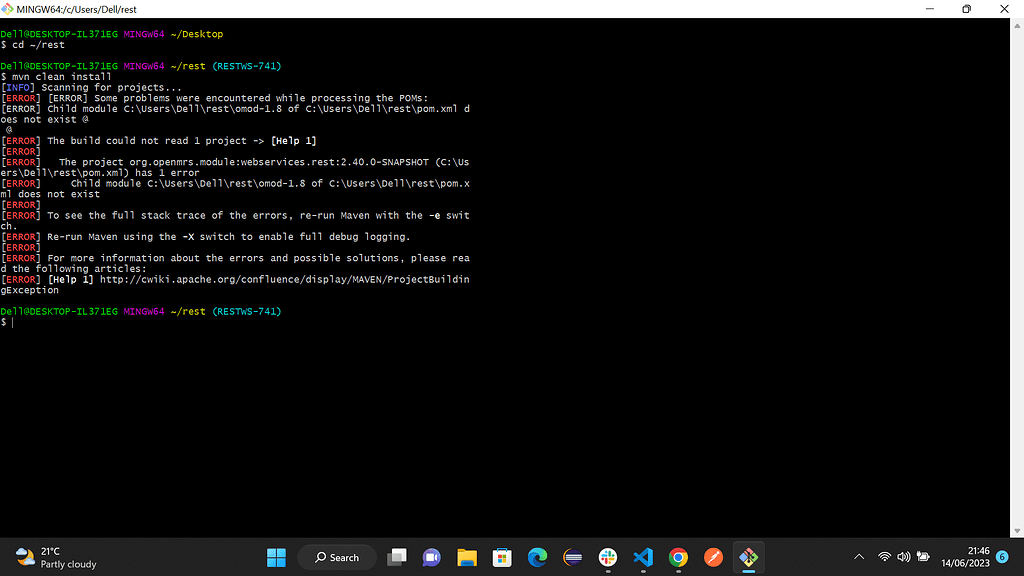This screenshot has width=1024, height=576.
Task: Open Postman from the taskbar
Action: point(713,557)
